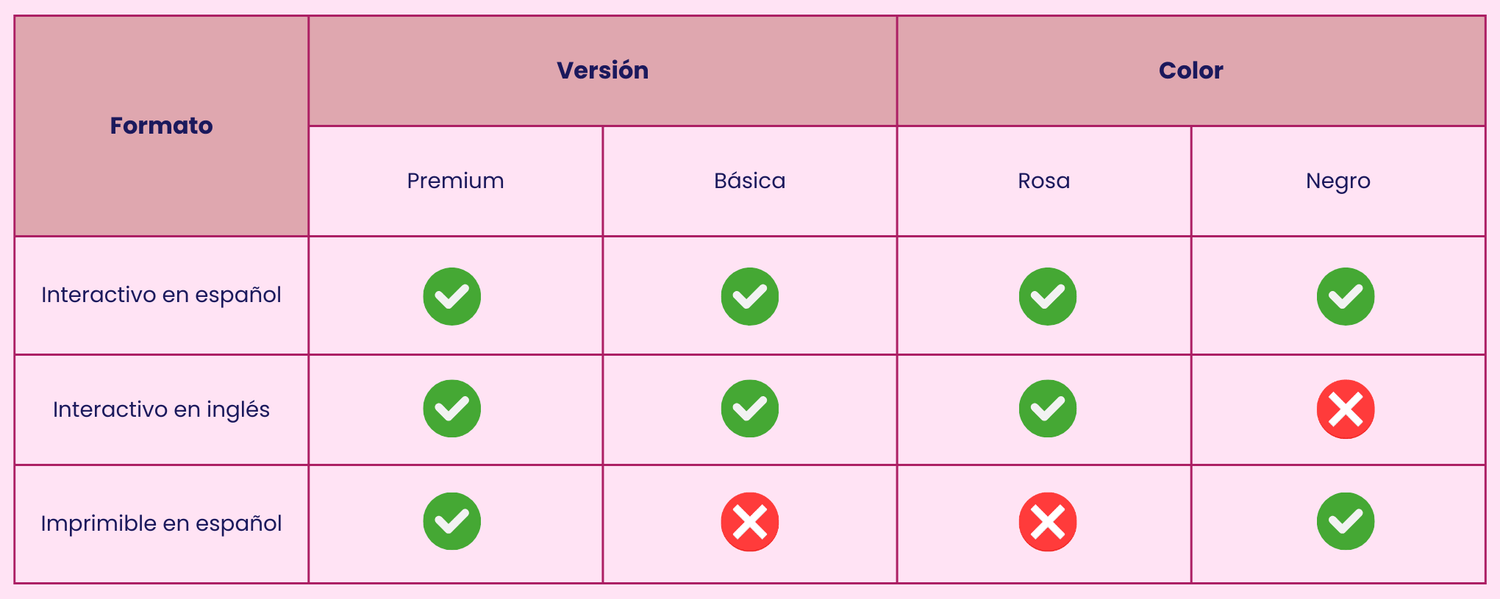Image resolution: width=1500 pixels, height=599 pixels.
Task: Click the green check for Interactivo en español Básica
Action: tap(750, 296)
